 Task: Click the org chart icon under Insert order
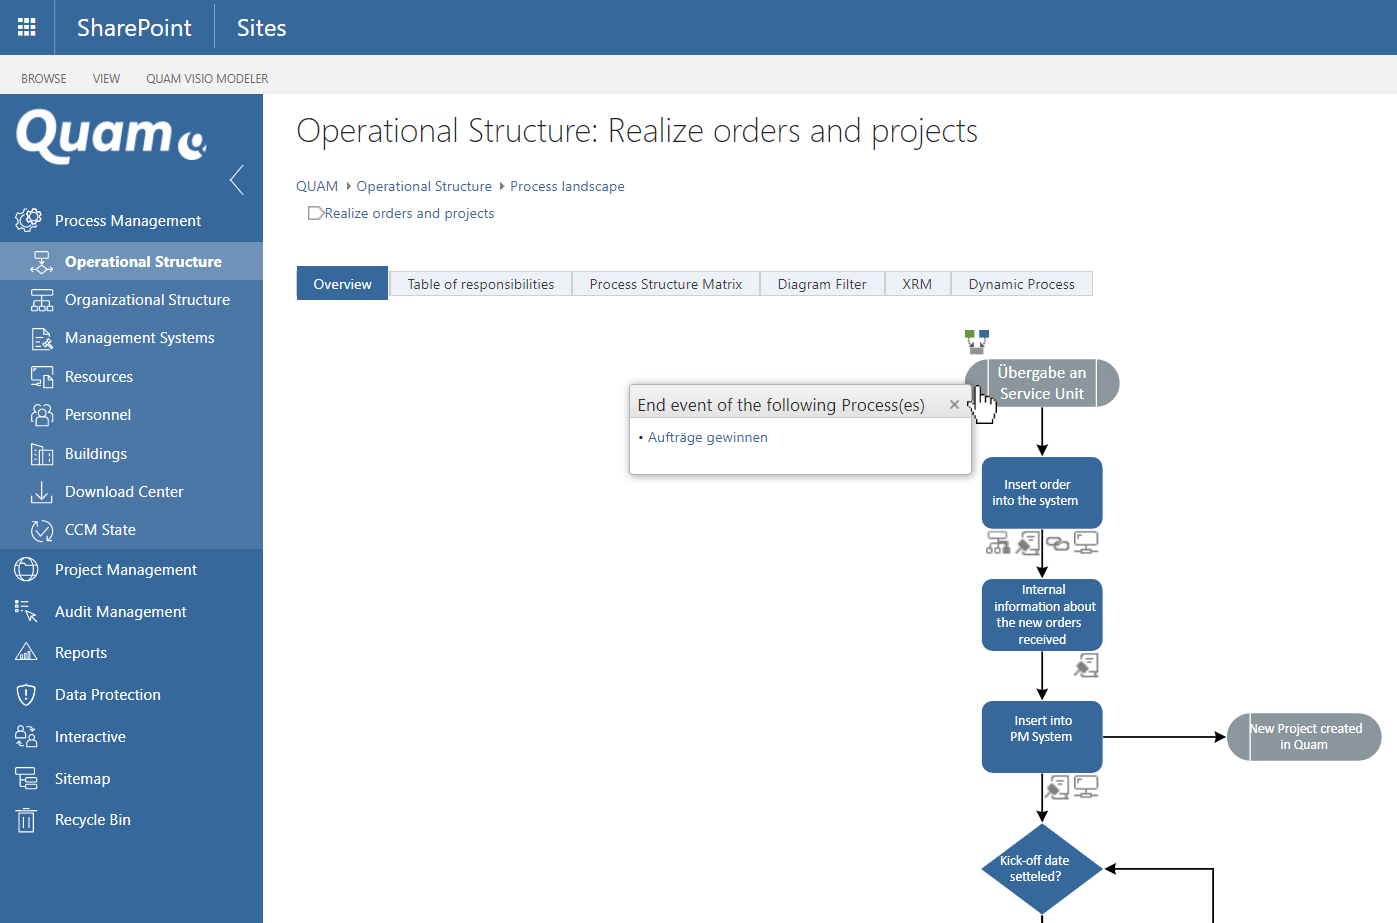998,542
